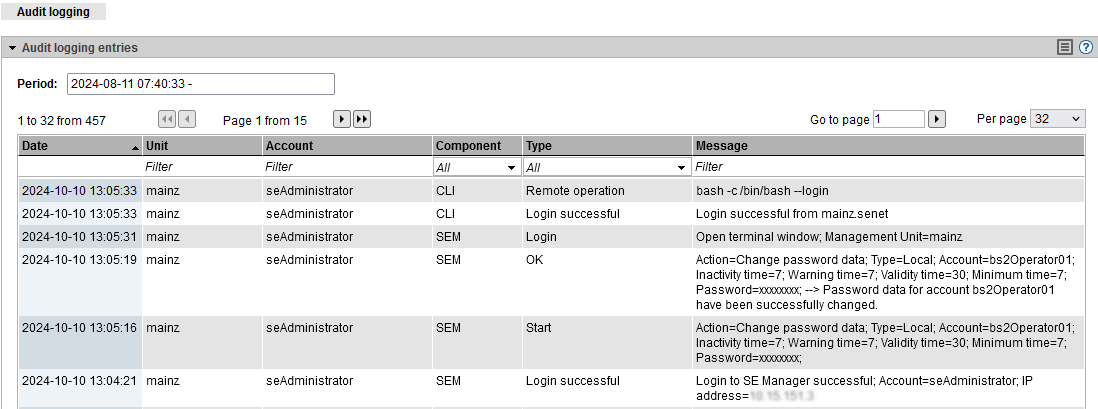
Task: Click the Go to page number field
Action: (x=898, y=119)
